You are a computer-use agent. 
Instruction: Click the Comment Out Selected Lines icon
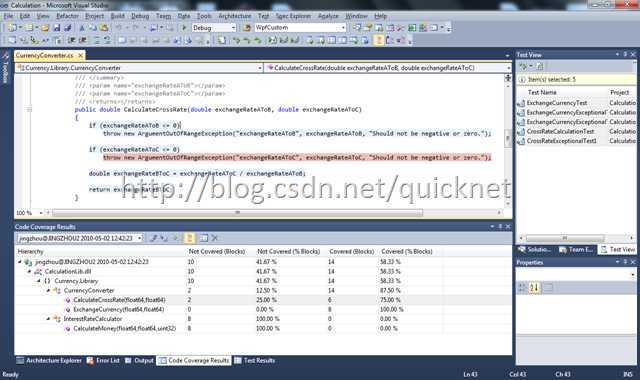96,40
